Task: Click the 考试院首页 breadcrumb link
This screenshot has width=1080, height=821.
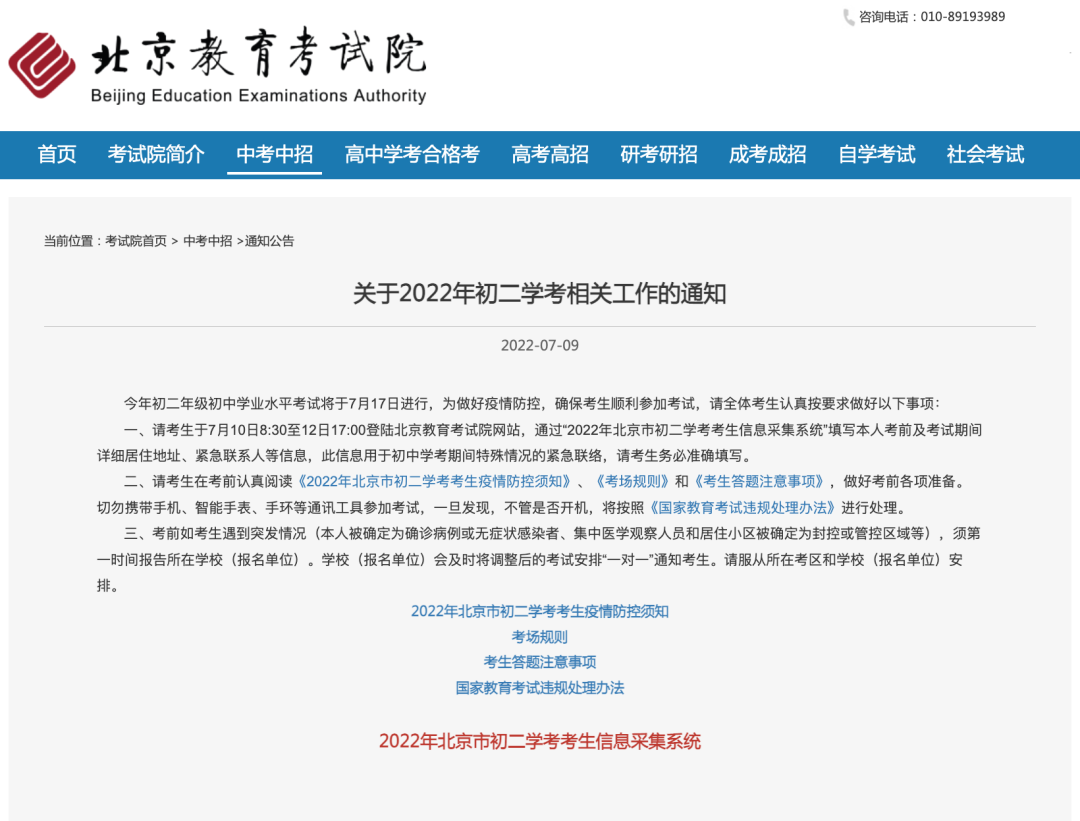Action: click(136, 241)
